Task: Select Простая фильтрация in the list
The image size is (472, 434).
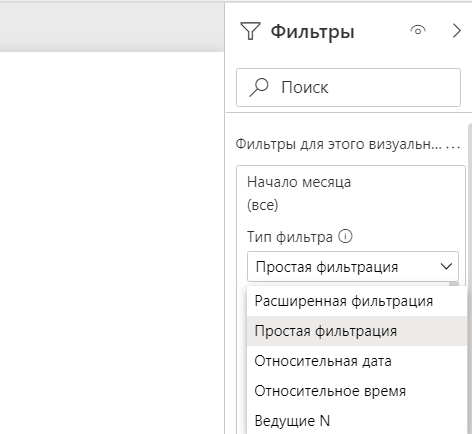Action: point(357,331)
